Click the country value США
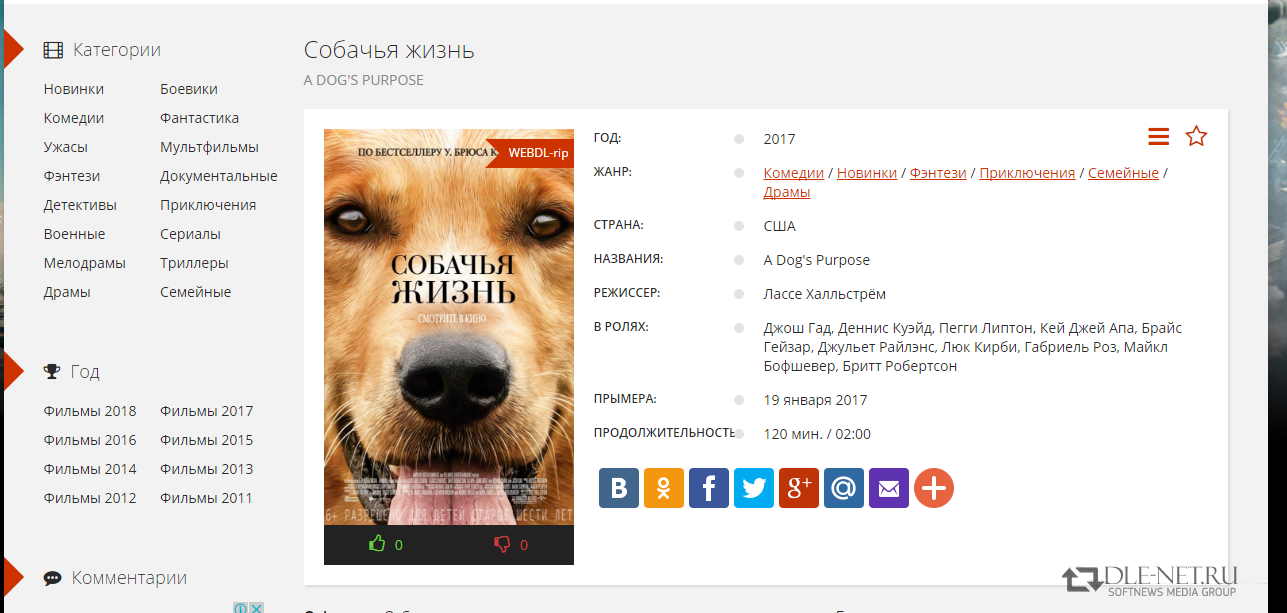The image size is (1287, 613). coord(780,226)
